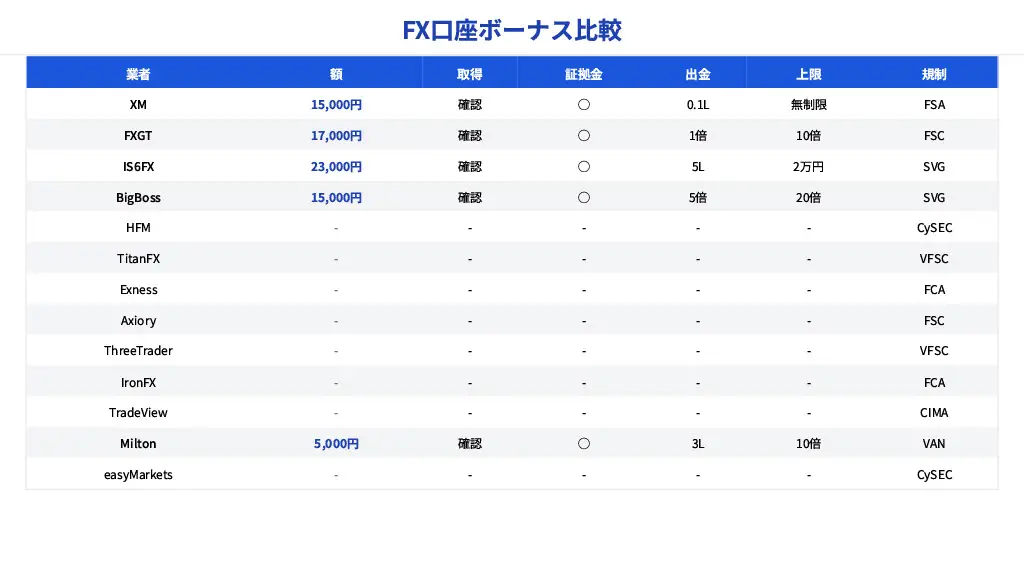Select the 無制限 limit cell for XM

click(808, 105)
